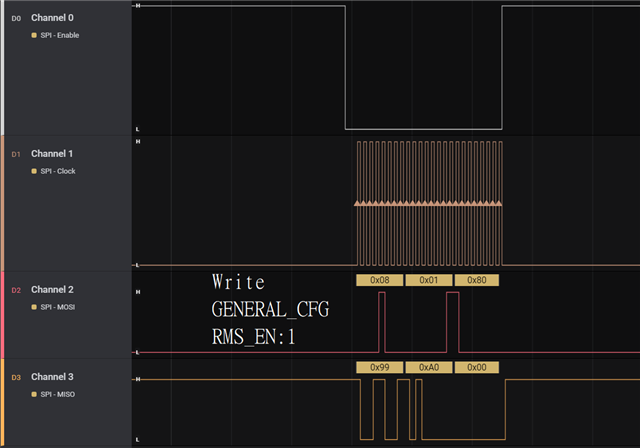Click the yellow dot beside SPI - MISO
This screenshot has height=448, width=640.
[x=34, y=395]
